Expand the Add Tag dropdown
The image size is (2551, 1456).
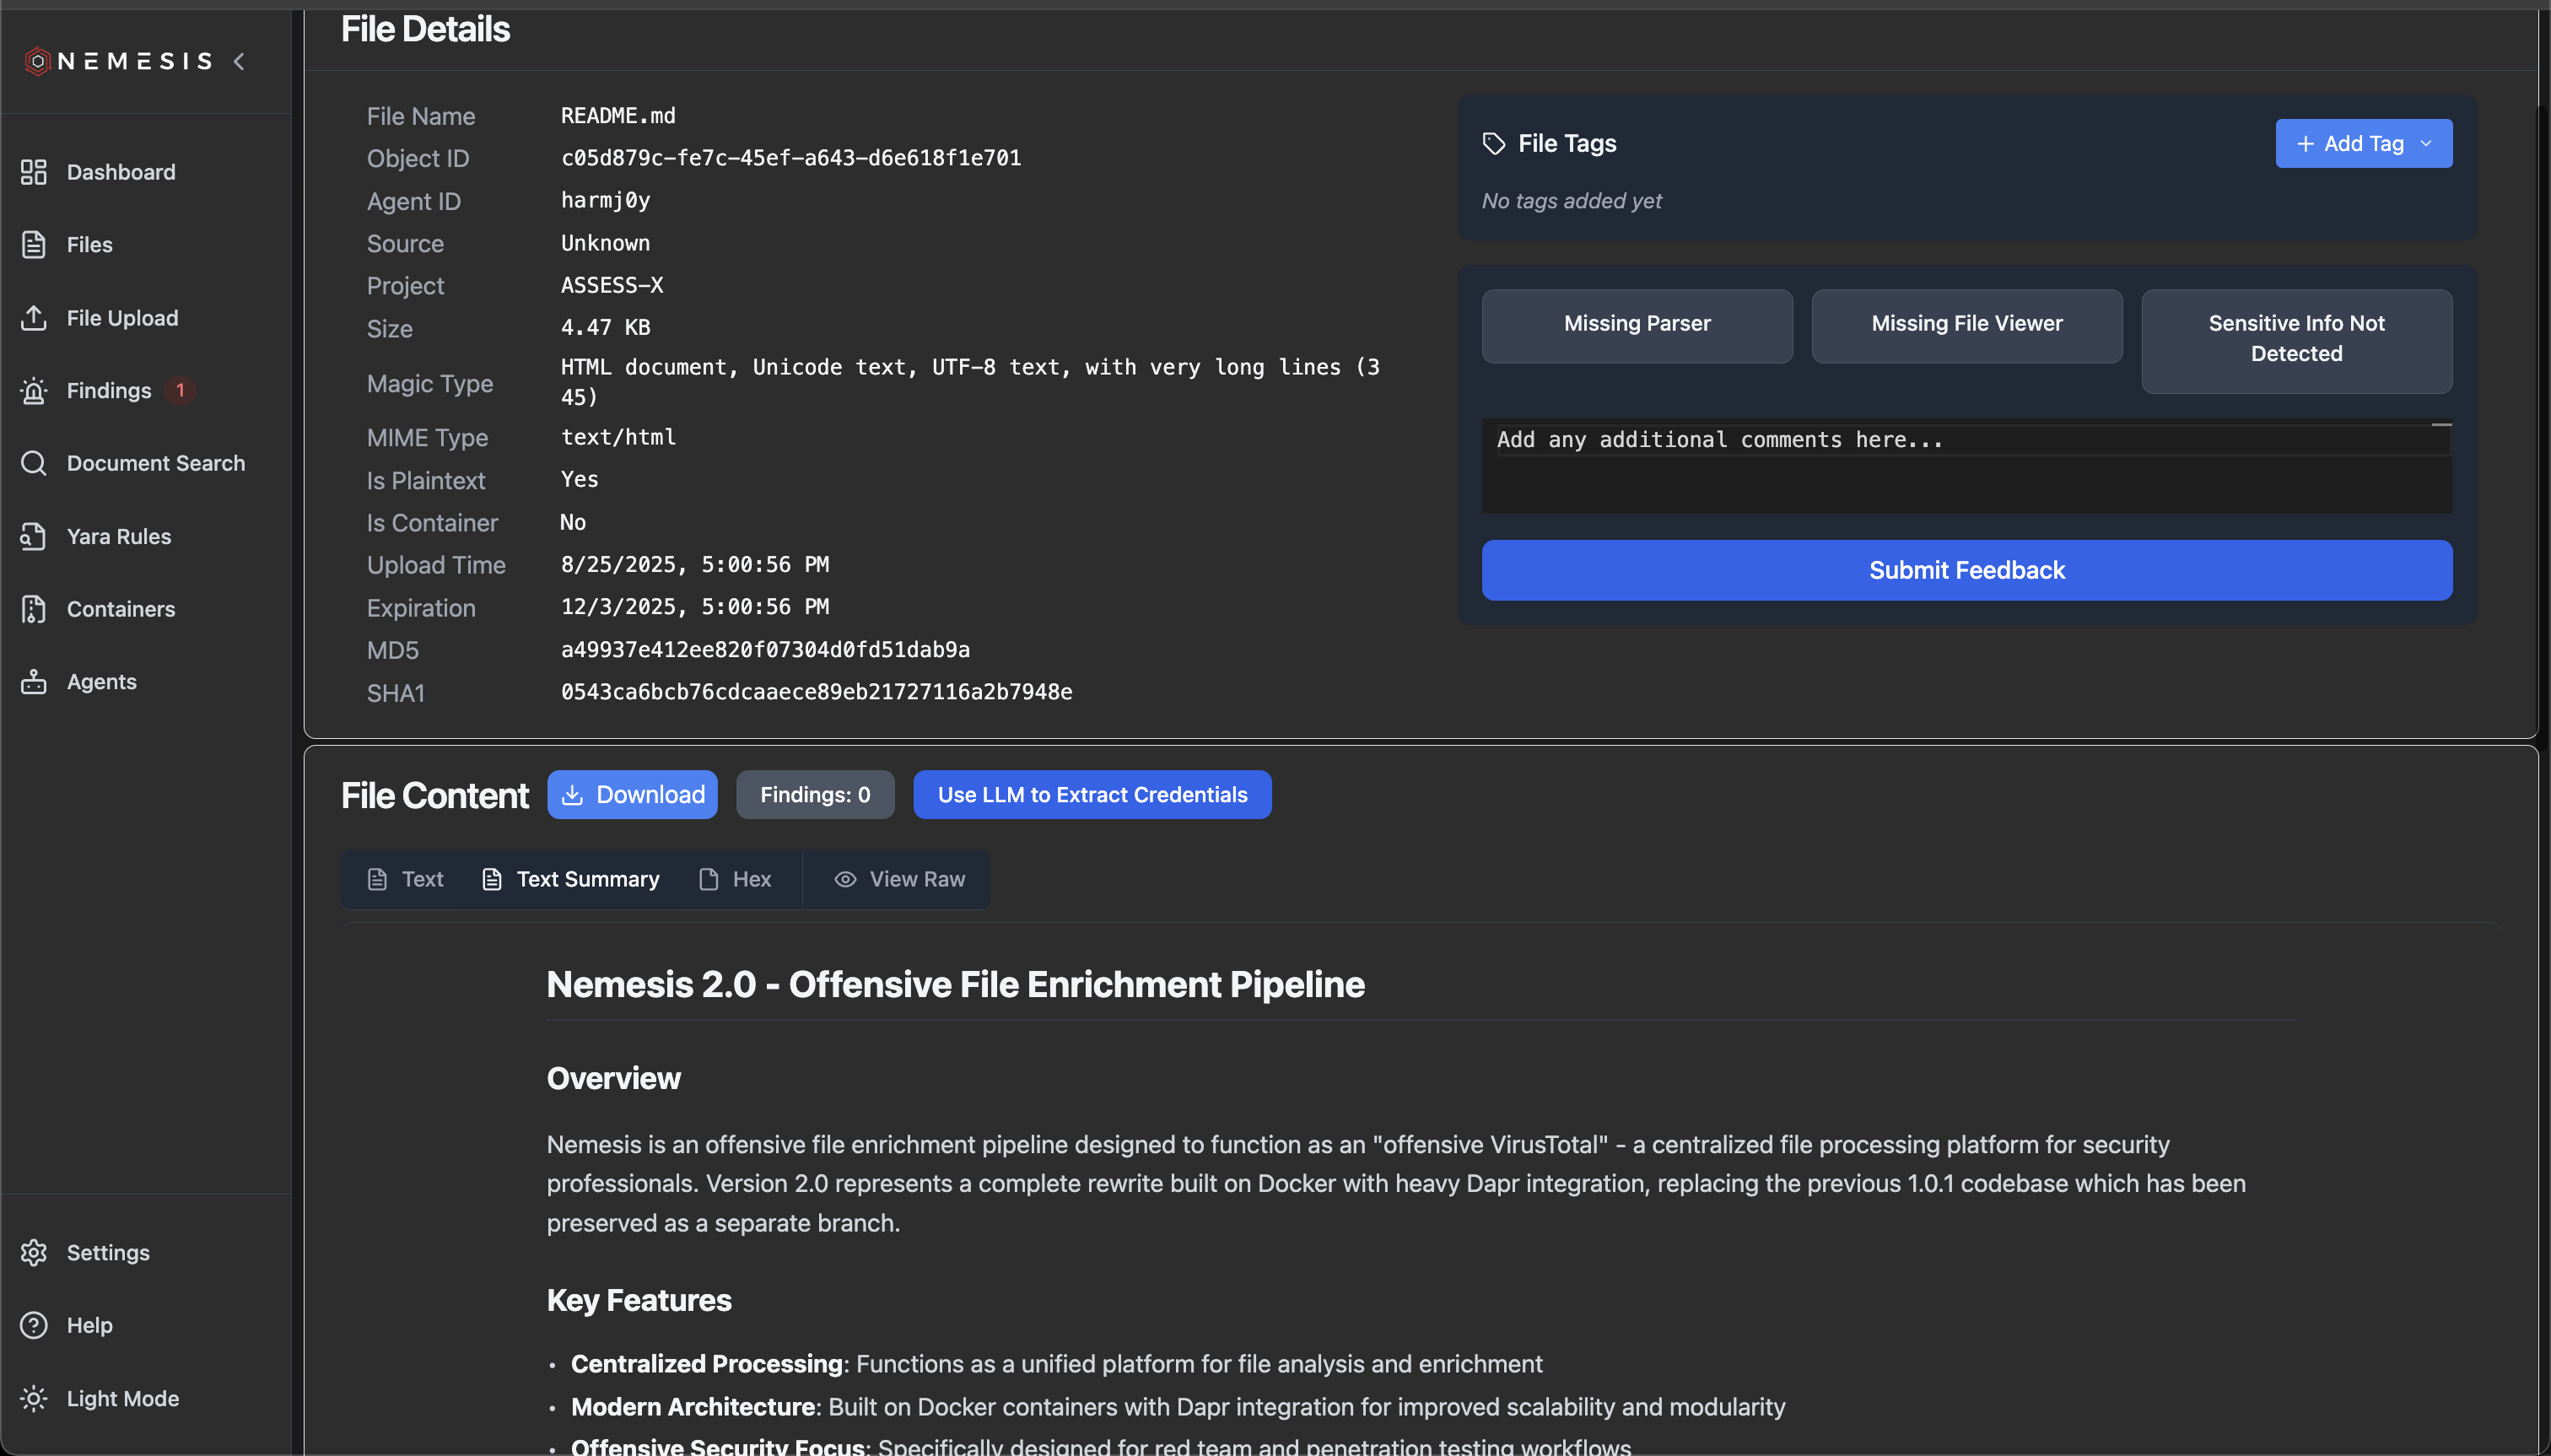[x=2363, y=144]
